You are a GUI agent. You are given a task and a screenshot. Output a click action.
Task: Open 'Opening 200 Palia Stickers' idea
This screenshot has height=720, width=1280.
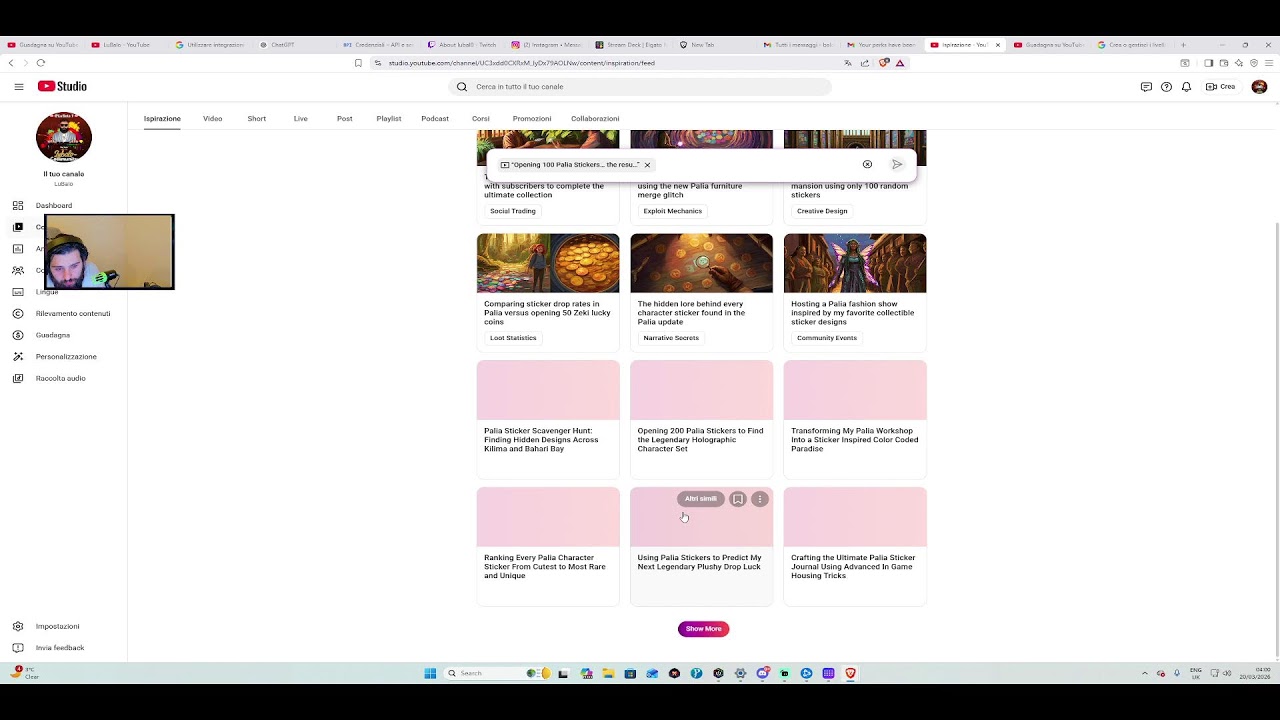[701, 419]
